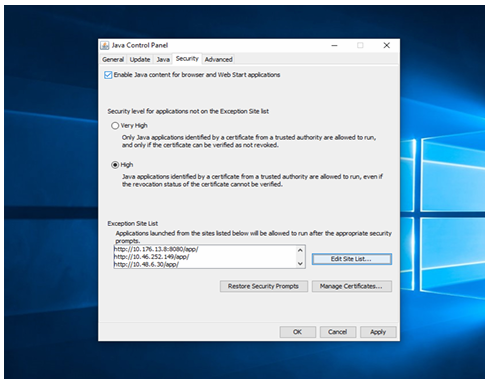Close the Java Control Panel window
Viewport: 489px width, 380px height.
[386, 45]
